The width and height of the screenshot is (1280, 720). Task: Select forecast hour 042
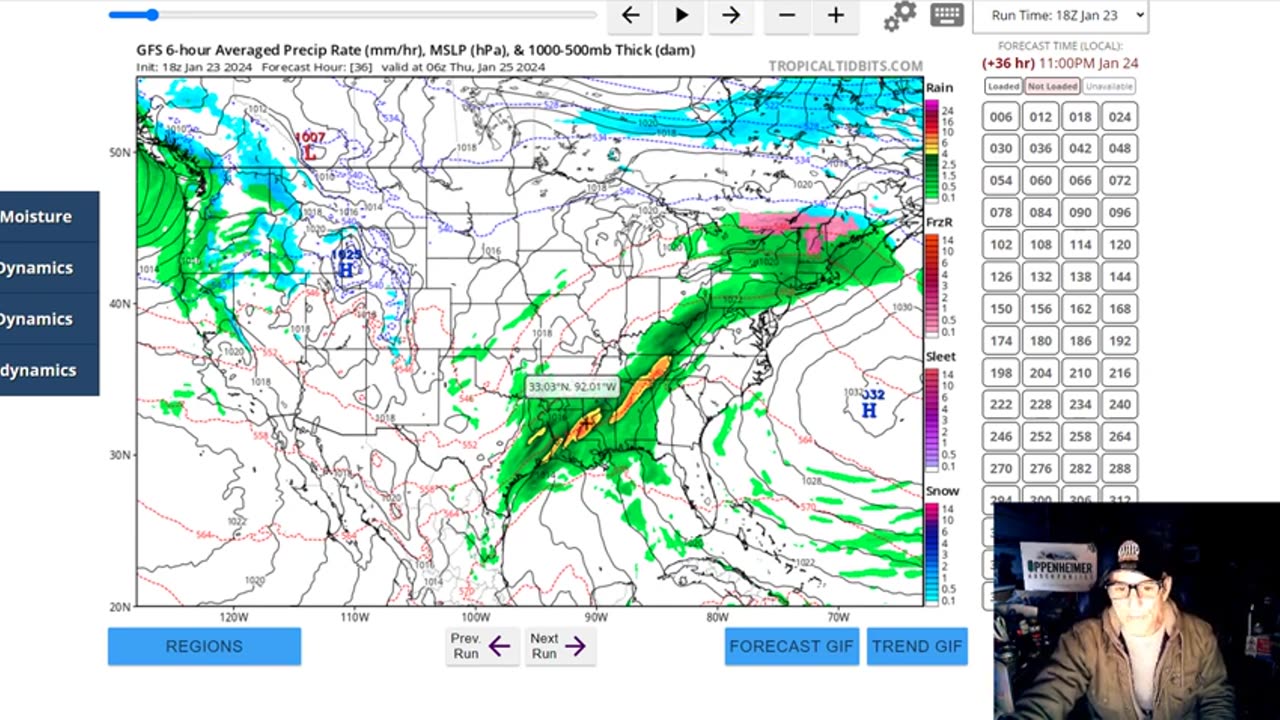pyautogui.click(x=1080, y=149)
